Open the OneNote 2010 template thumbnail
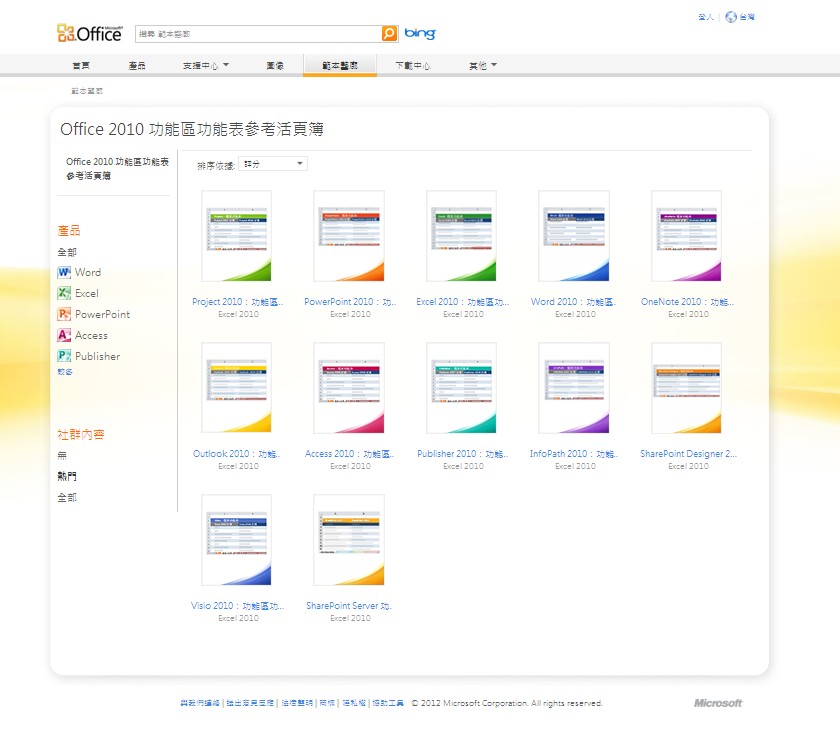The height and width of the screenshot is (745, 840). pyautogui.click(x=686, y=236)
